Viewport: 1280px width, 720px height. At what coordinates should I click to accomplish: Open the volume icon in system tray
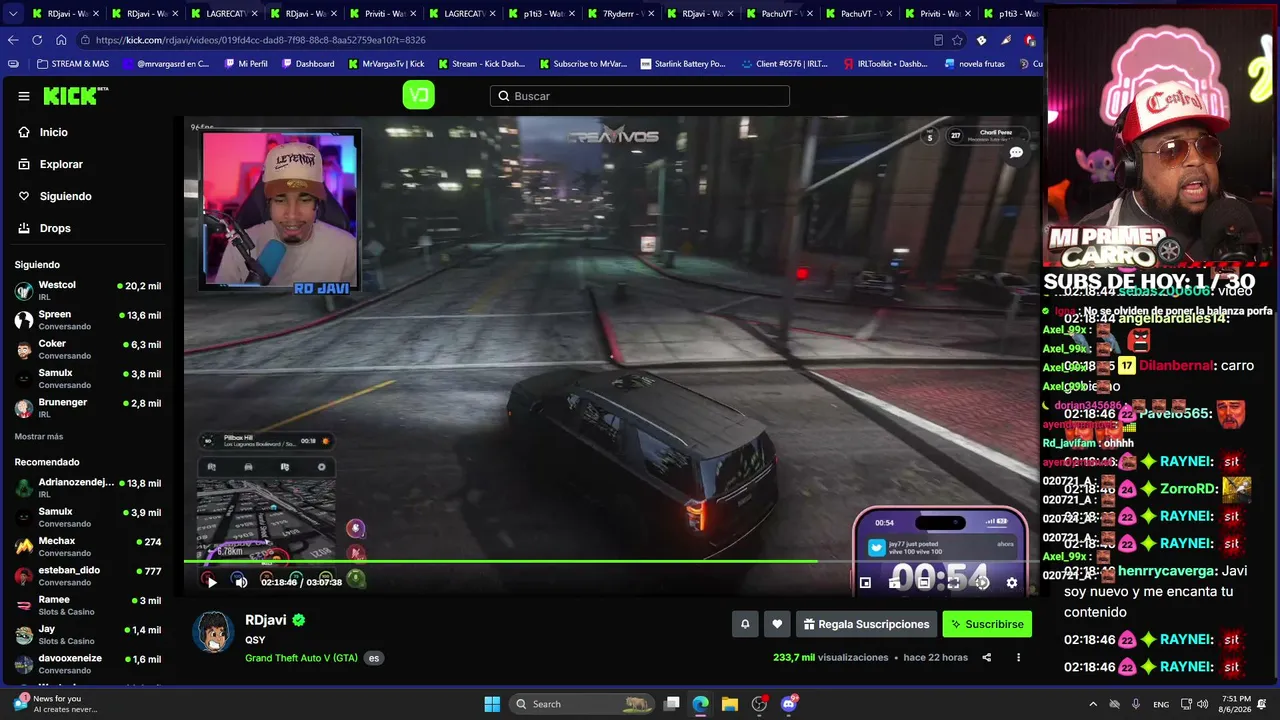click(x=1202, y=704)
